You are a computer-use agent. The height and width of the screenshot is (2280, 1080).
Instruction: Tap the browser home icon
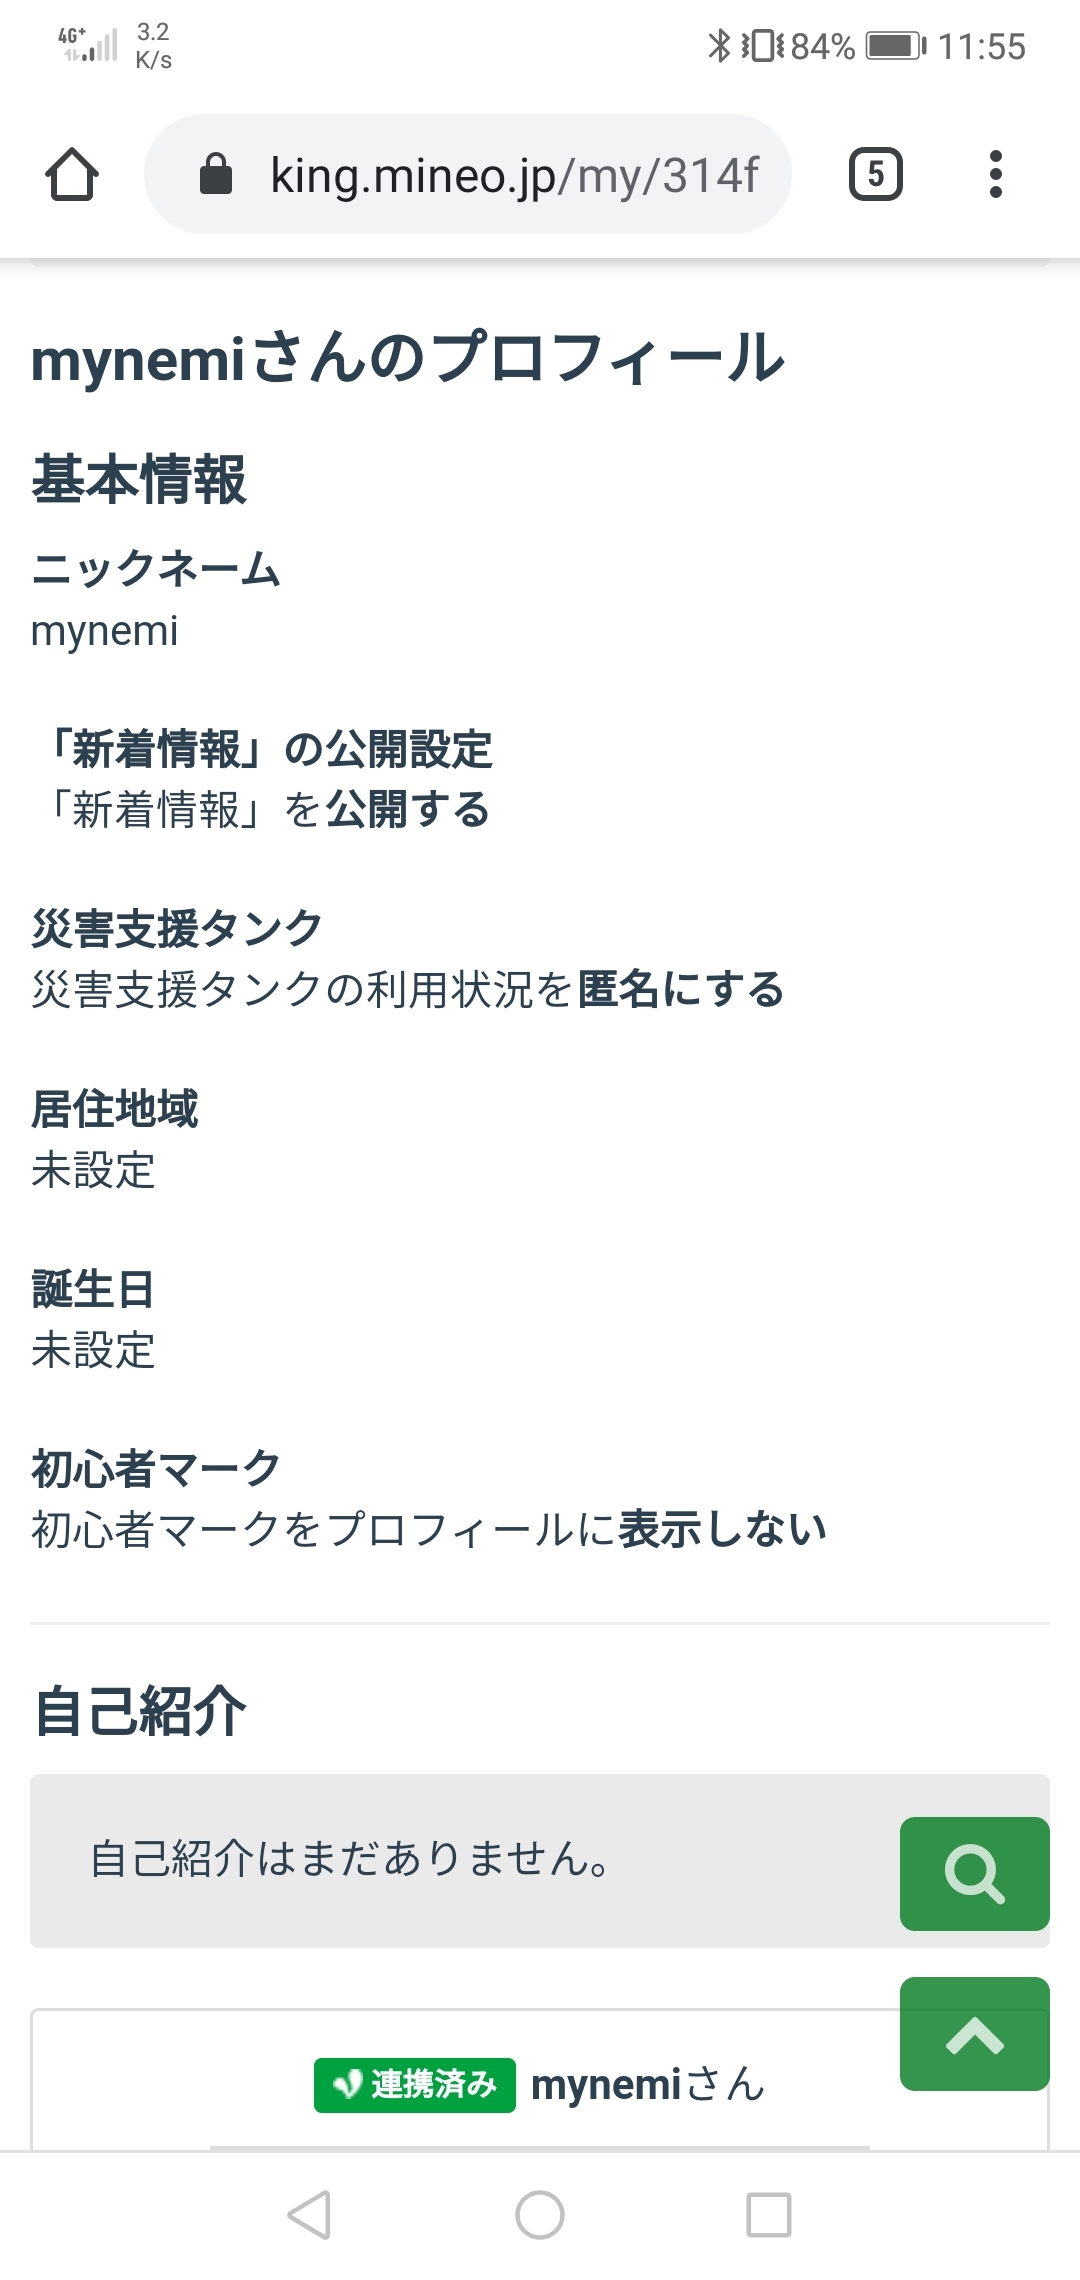point(72,175)
